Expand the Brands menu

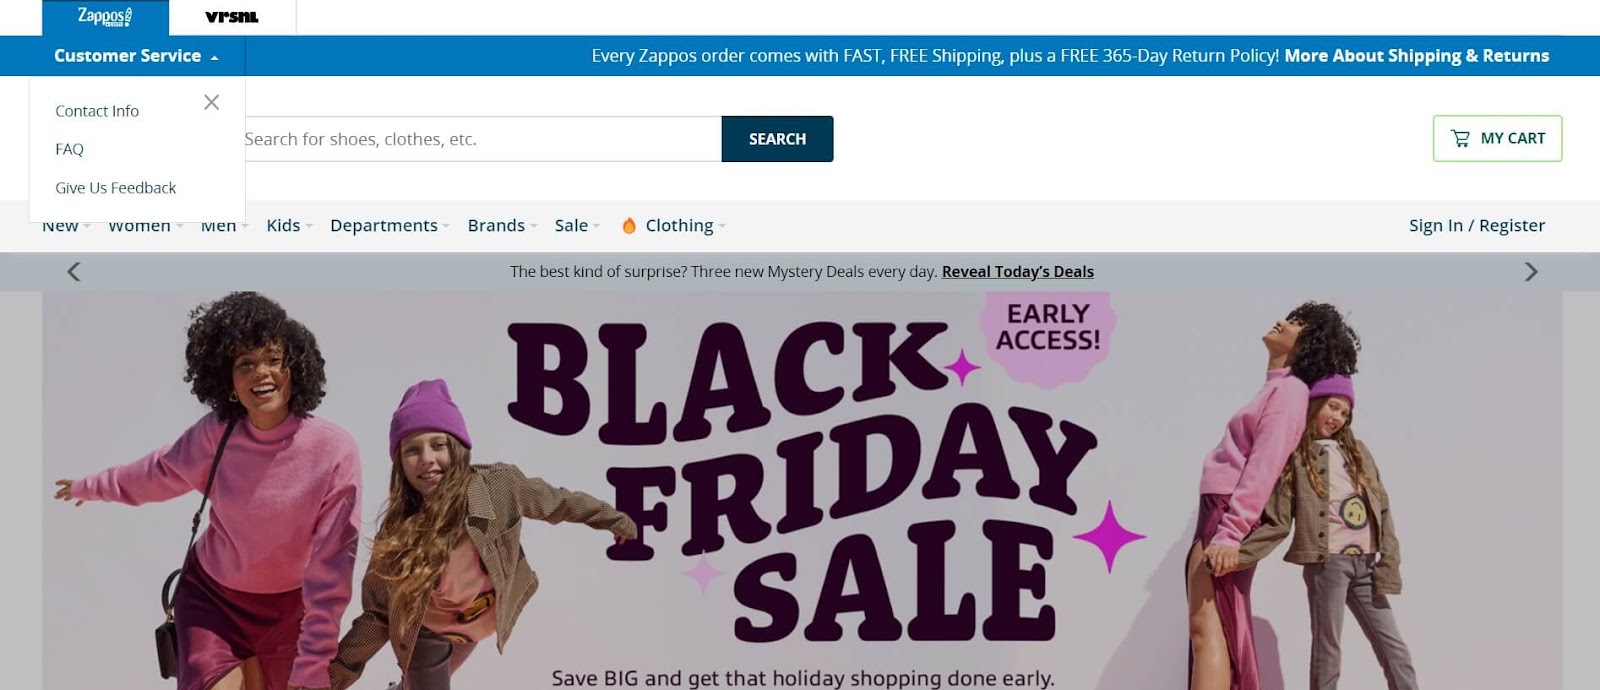coord(502,226)
